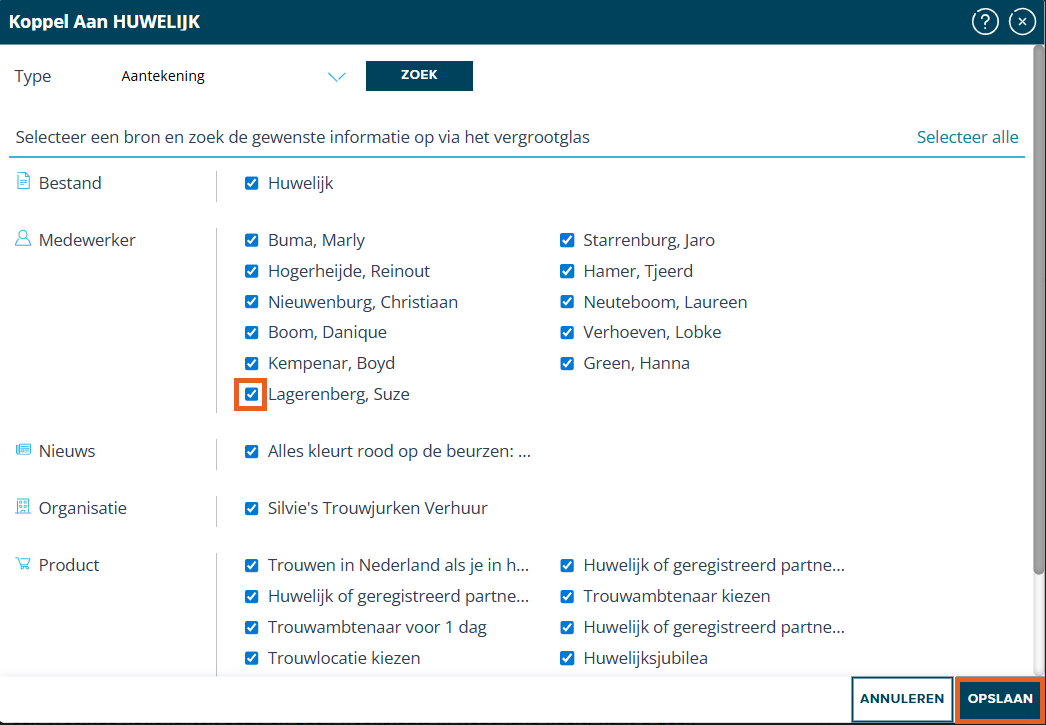Click the Bestand document icon
Viewport: 1046px width, 725px height.
point(24,182)
